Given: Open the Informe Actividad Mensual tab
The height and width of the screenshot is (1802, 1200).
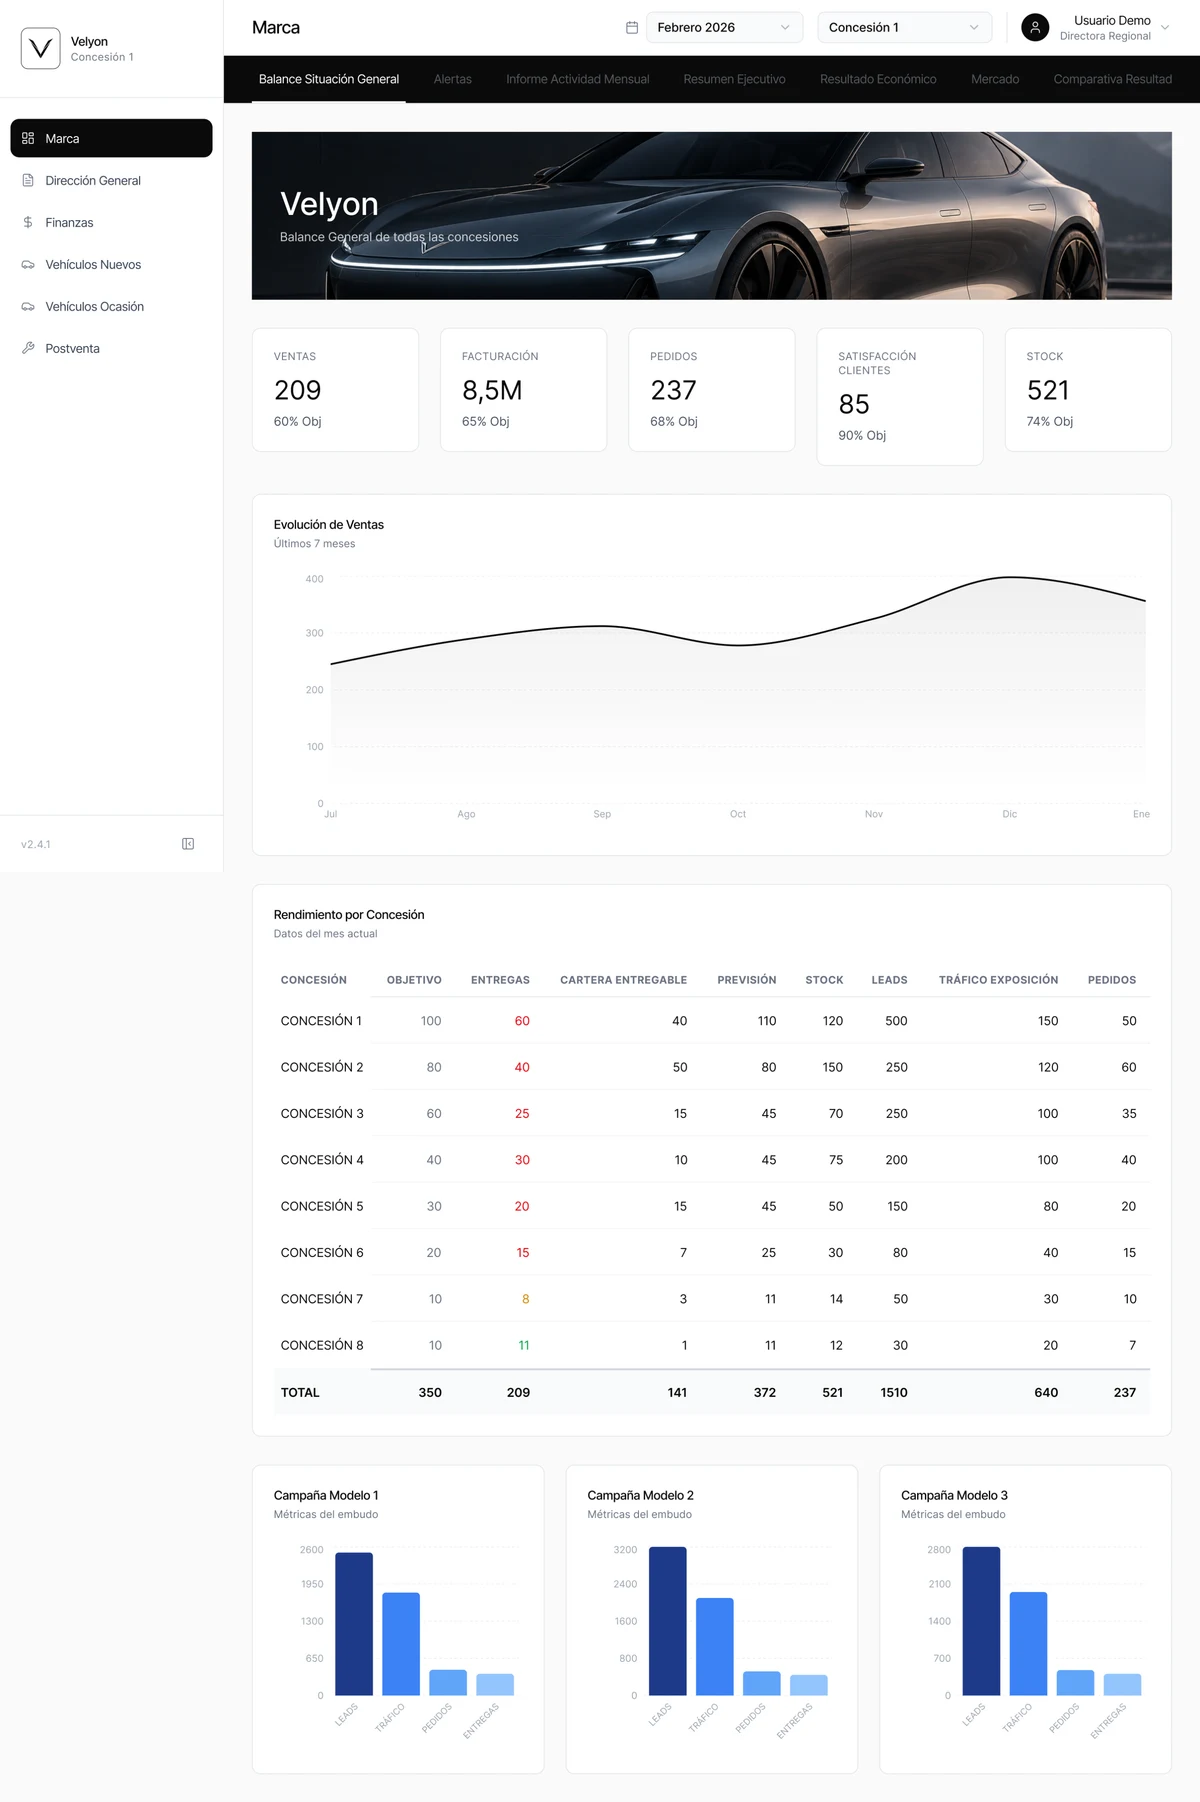Looking at the screenshot, I should pyautogui.click(x=578, y=79).
